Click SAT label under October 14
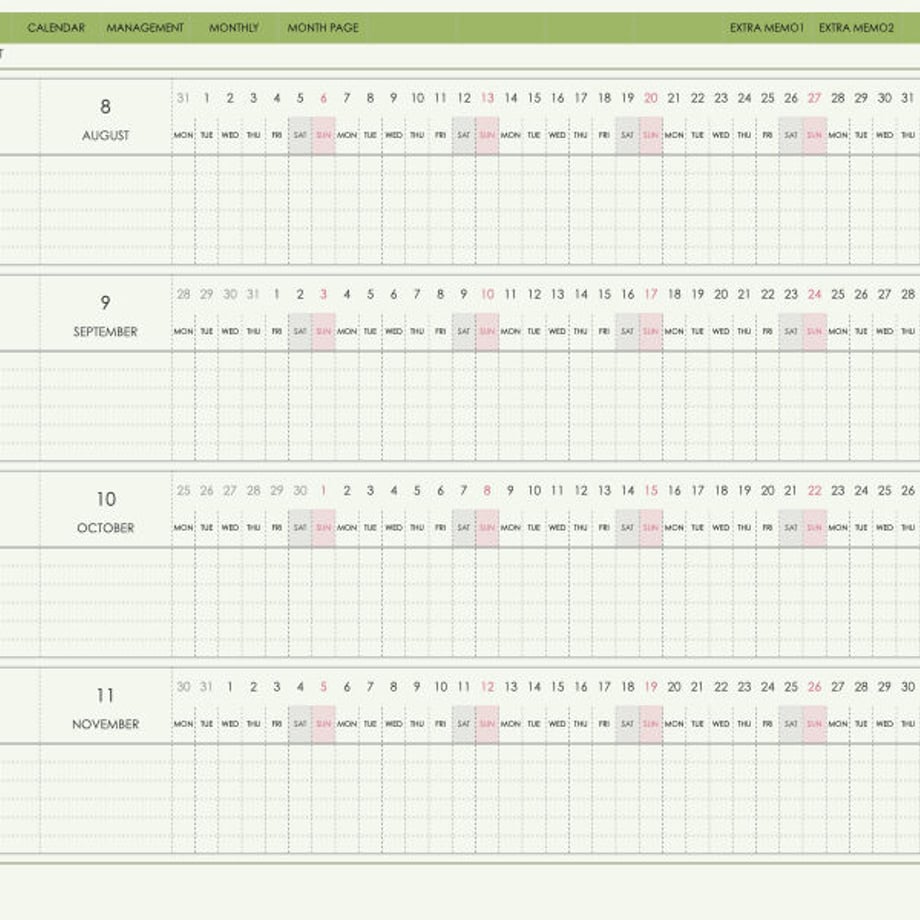 [627, 528]
